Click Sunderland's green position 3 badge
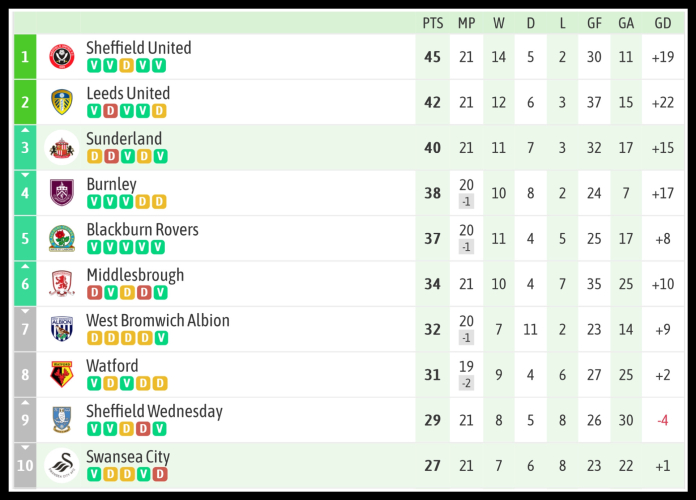Screen dimensions: 696x500 point(26,148)
